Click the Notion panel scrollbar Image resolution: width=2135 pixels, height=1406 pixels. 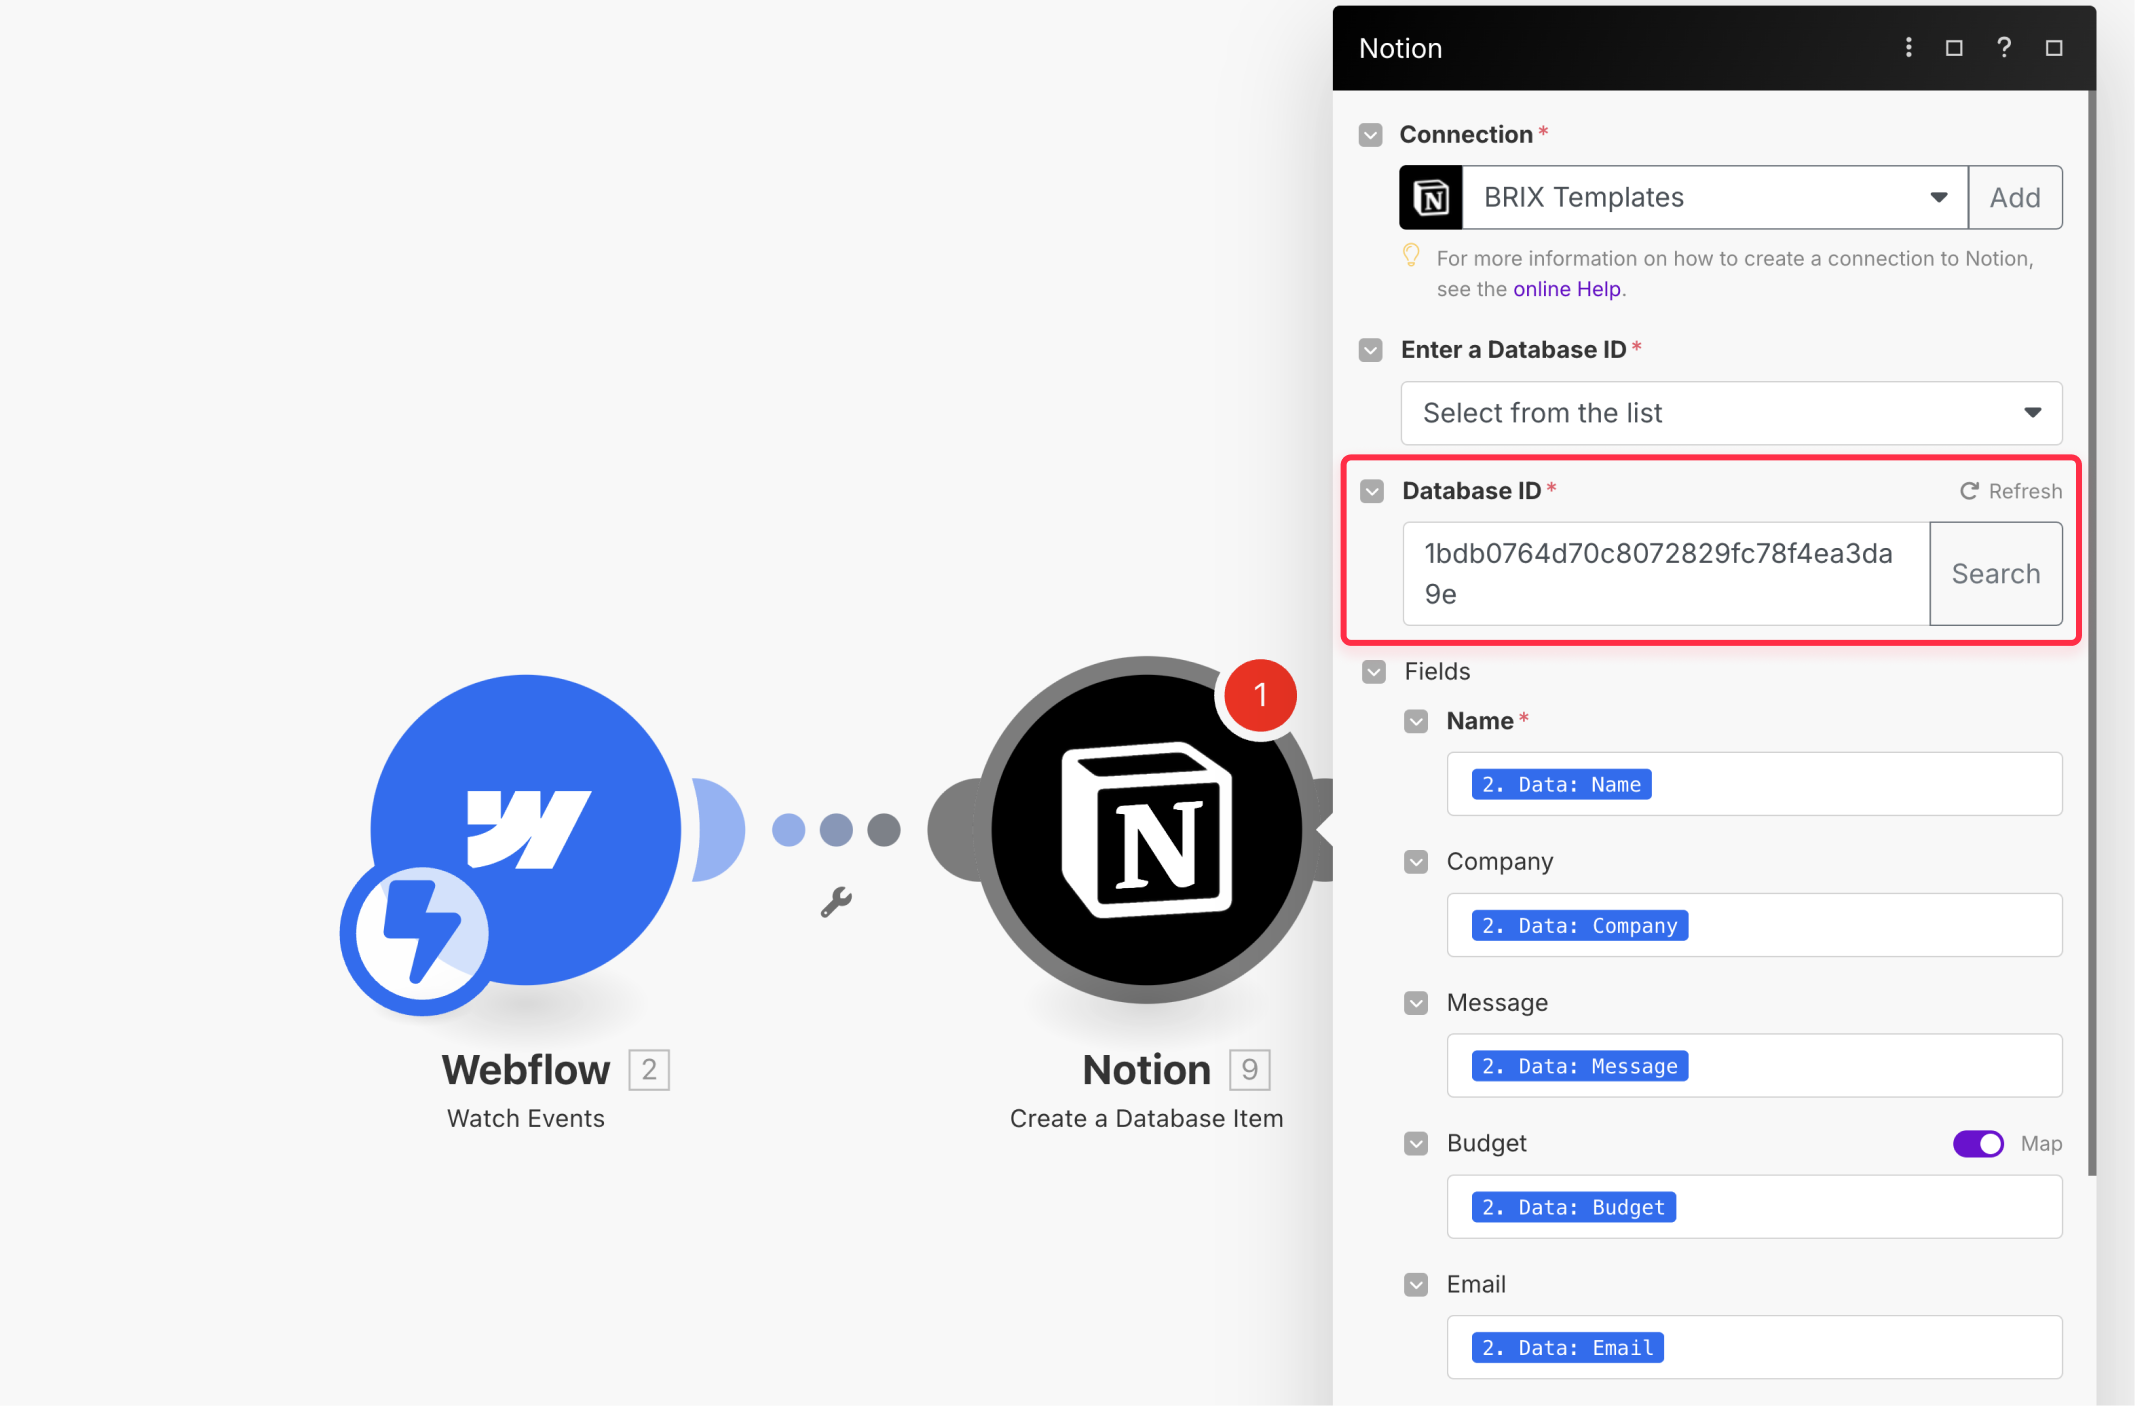(x=2092, y=632)
